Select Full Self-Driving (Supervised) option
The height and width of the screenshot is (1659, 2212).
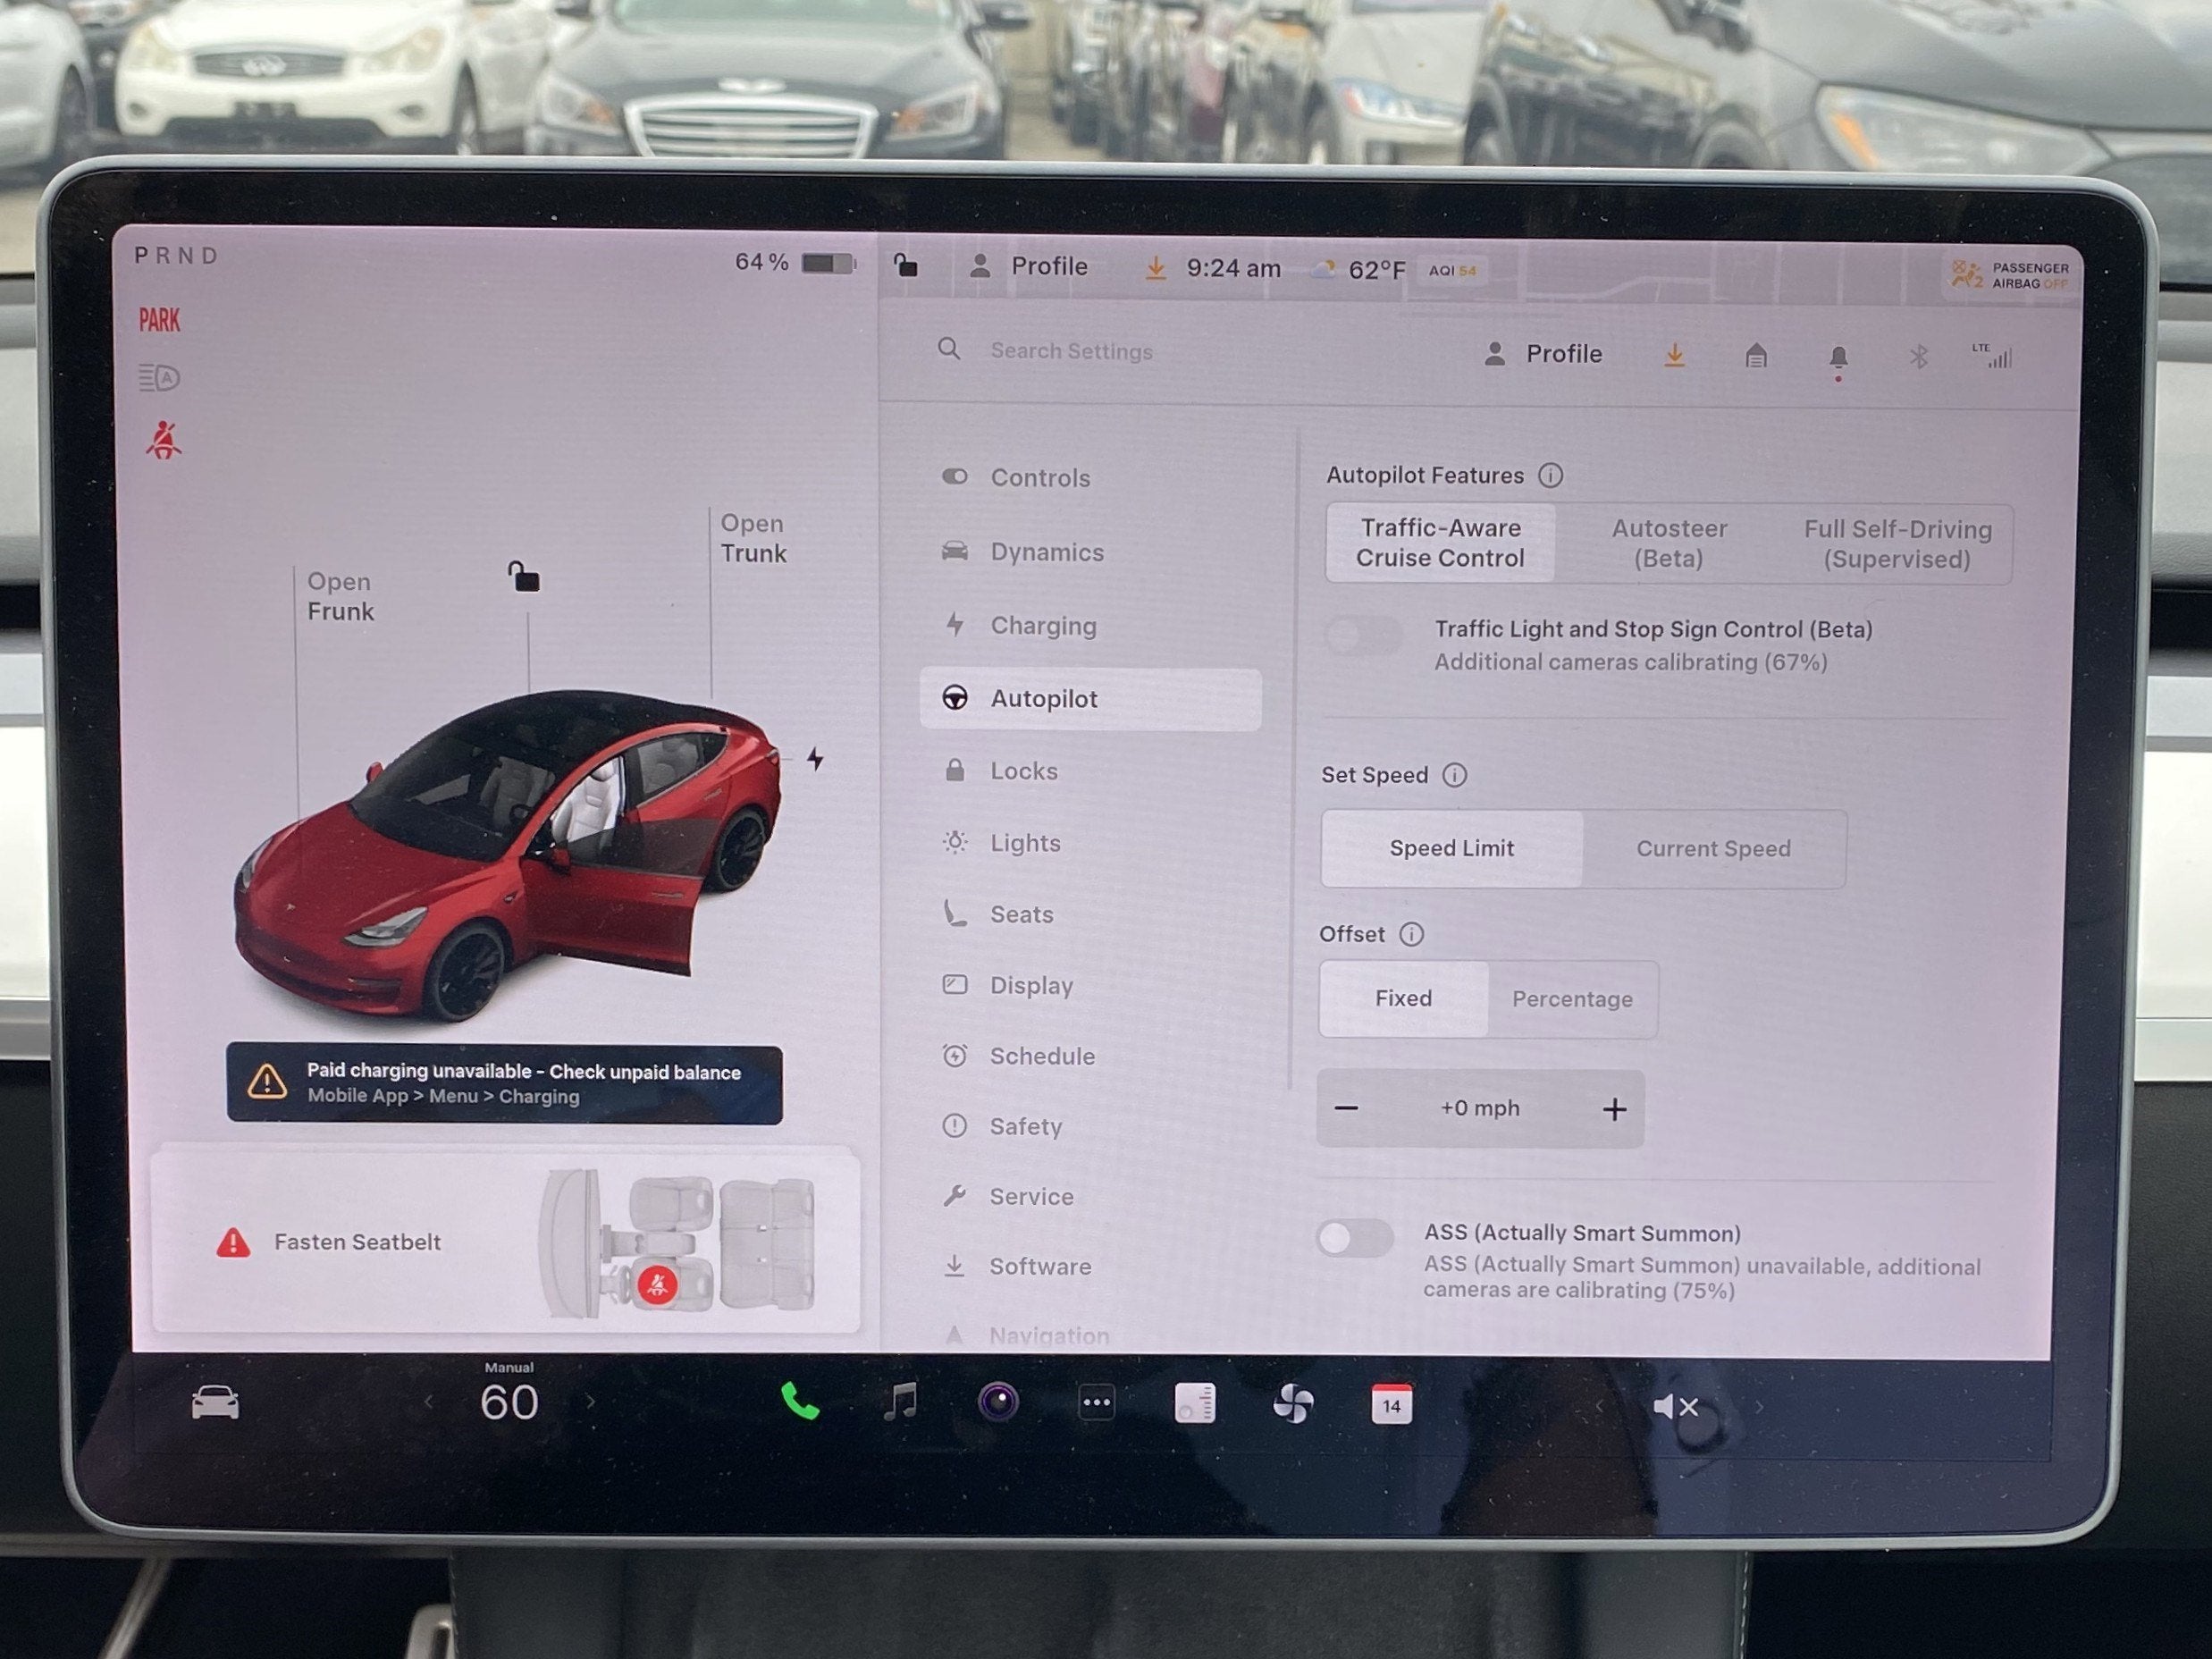tap(1897, 545)
